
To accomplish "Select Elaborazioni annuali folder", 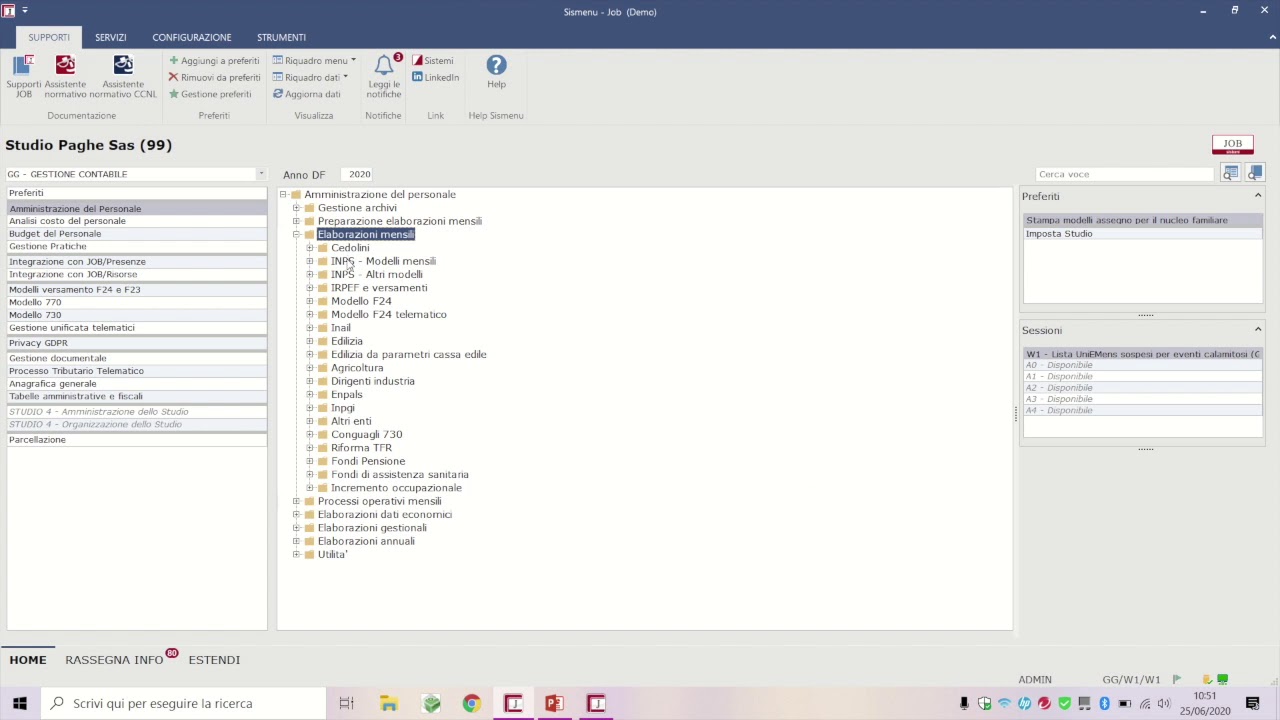I will click(366, 541).
